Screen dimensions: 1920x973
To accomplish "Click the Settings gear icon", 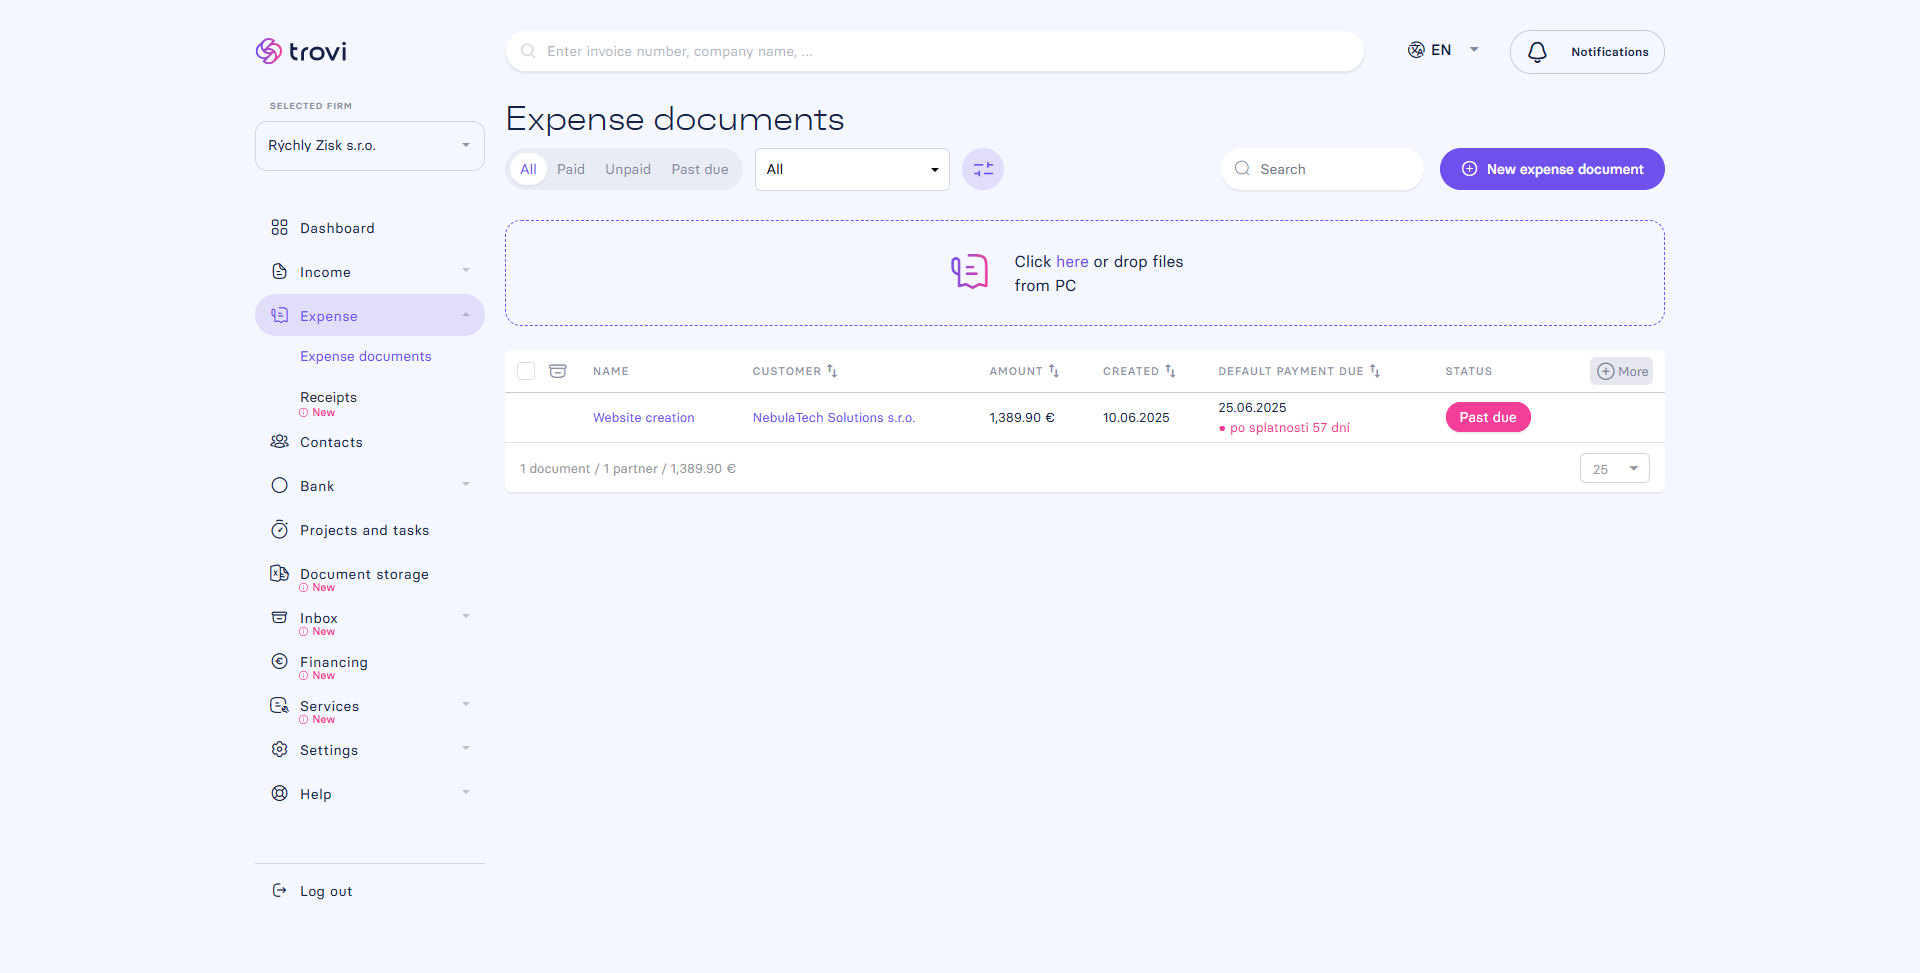I will 279,750.
